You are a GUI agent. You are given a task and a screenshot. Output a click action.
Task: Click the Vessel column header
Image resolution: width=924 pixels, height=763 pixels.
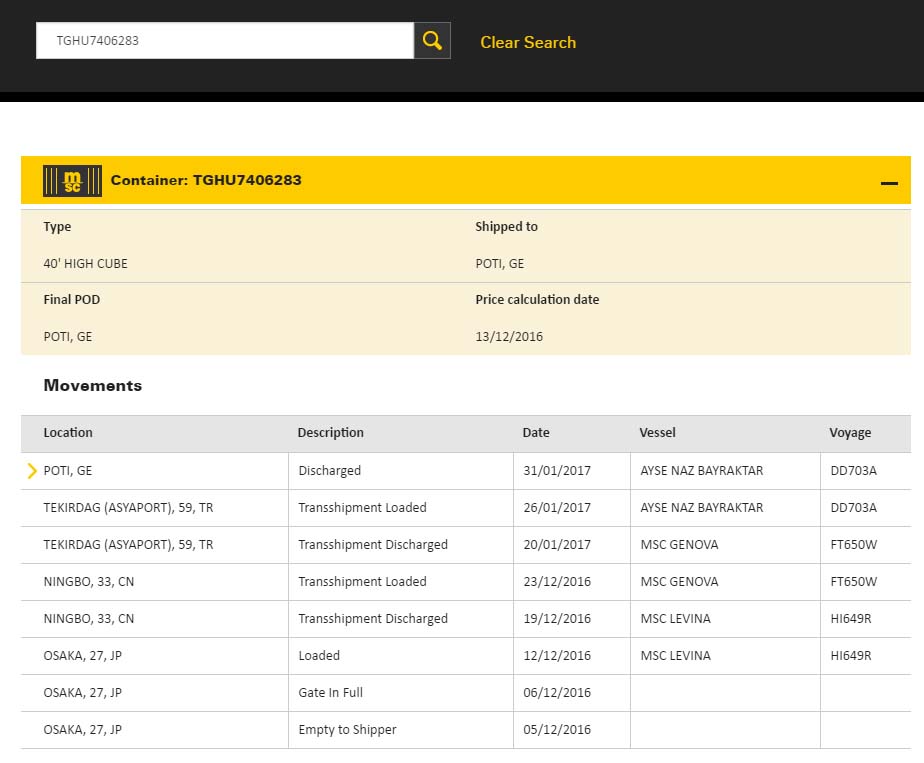pos(657,433)
